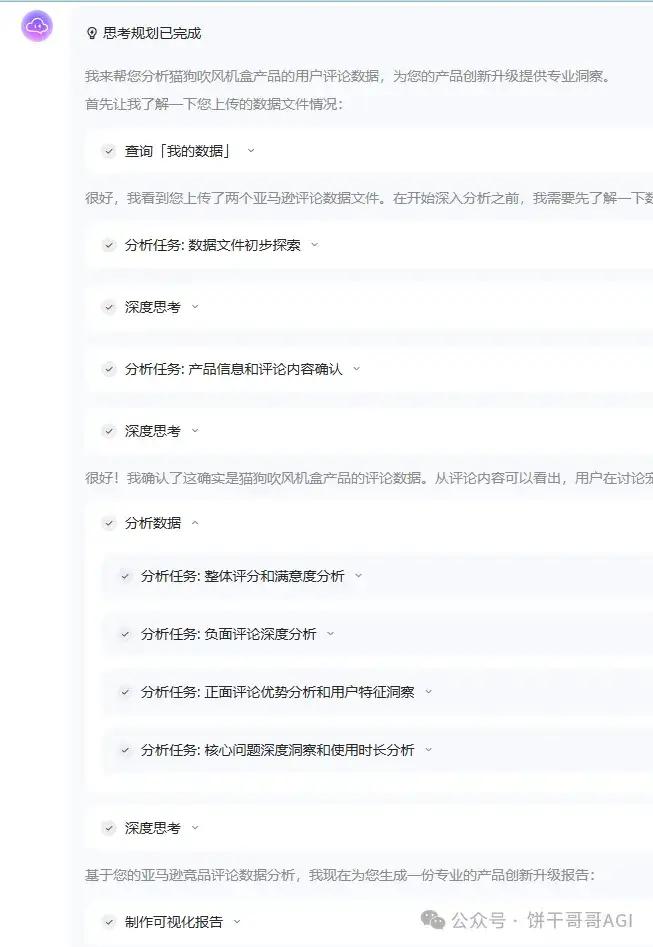
Task: Expand 负面评论深度分析 chevron
Action: [x=330, y=634]
